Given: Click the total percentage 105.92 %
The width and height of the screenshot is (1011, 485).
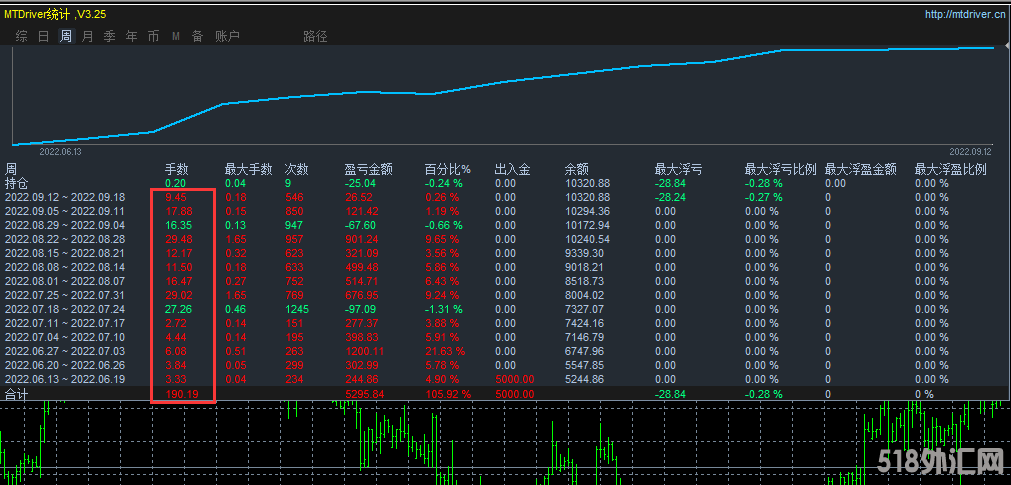Looking at the screenshot, I should tap(447, 394).
